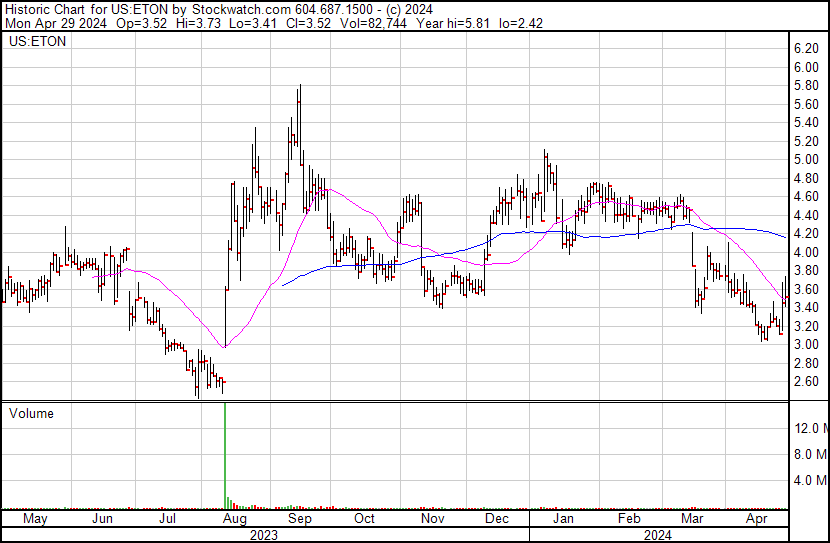
Task: Click the 2024 year label
Action: (x=658, y=535)
